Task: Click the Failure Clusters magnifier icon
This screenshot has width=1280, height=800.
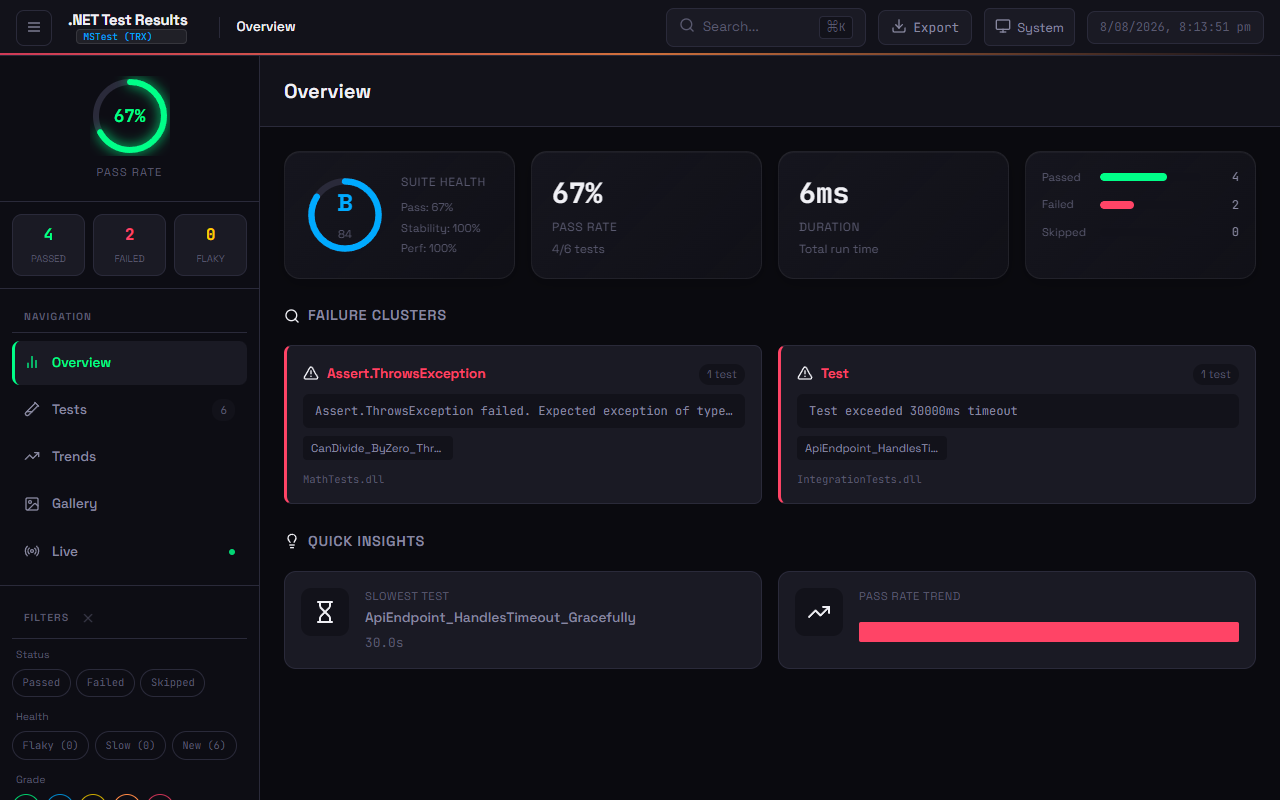Action: click(x=292, y=316)
